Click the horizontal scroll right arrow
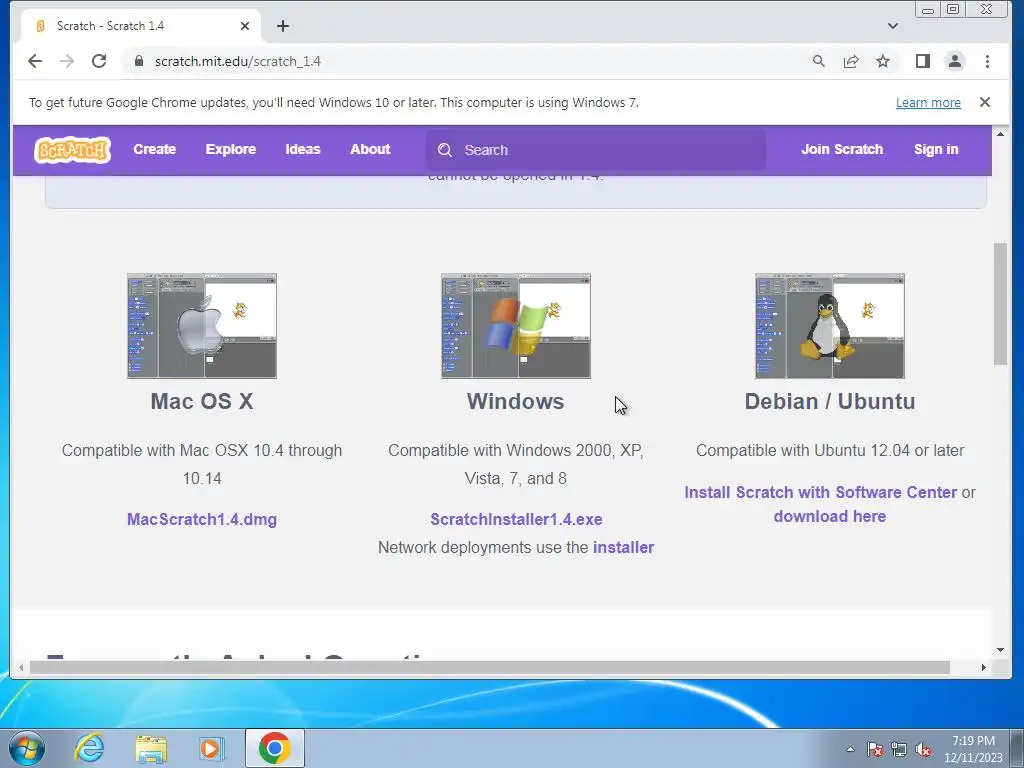The height and width of the screenshot is (768, 1024). point(984,667)
